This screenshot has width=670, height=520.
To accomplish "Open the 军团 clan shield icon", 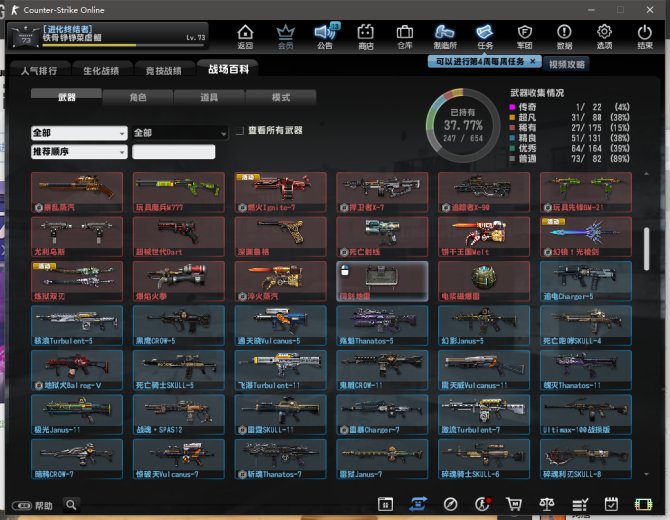I will pyautogui.click(x=525, y=36).
